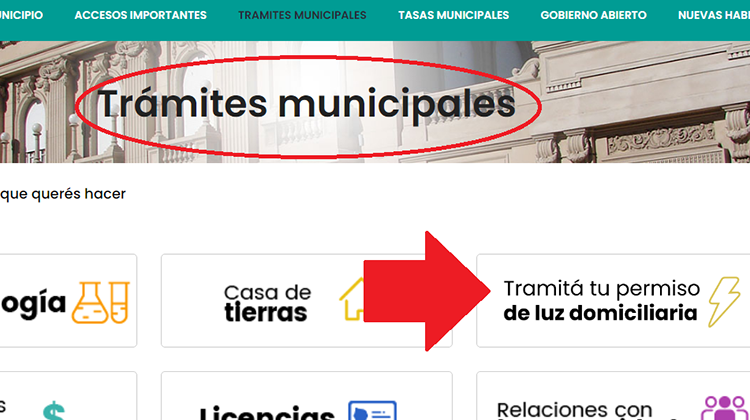Click the yellow house icon
750x420 pixels.
pos(350,300)
